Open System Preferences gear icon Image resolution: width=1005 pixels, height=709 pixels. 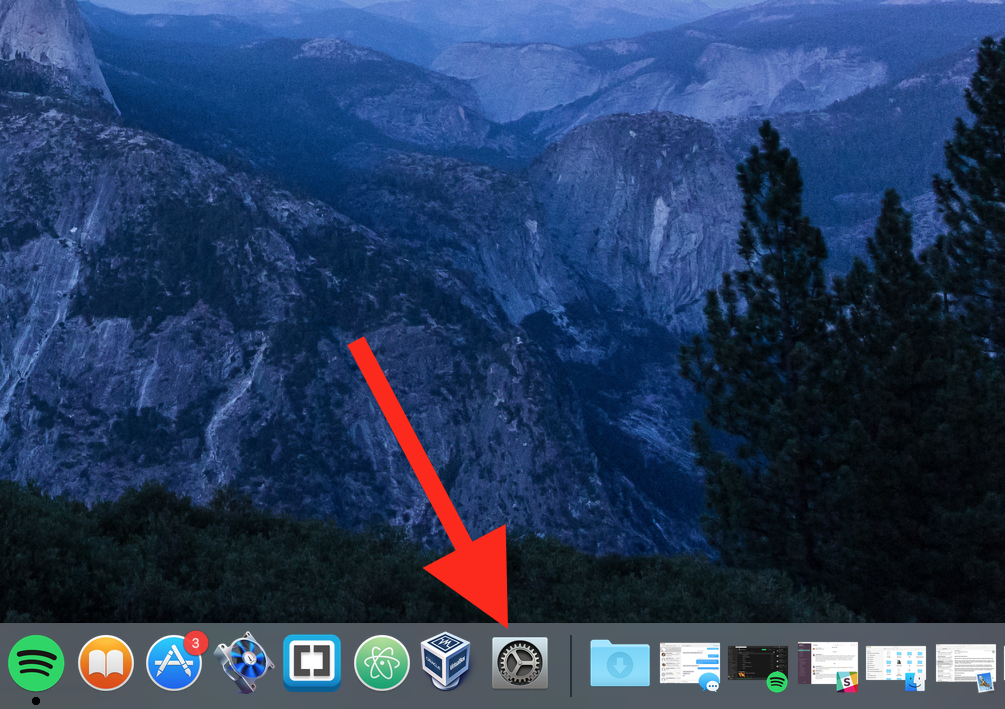coord(520,662)
